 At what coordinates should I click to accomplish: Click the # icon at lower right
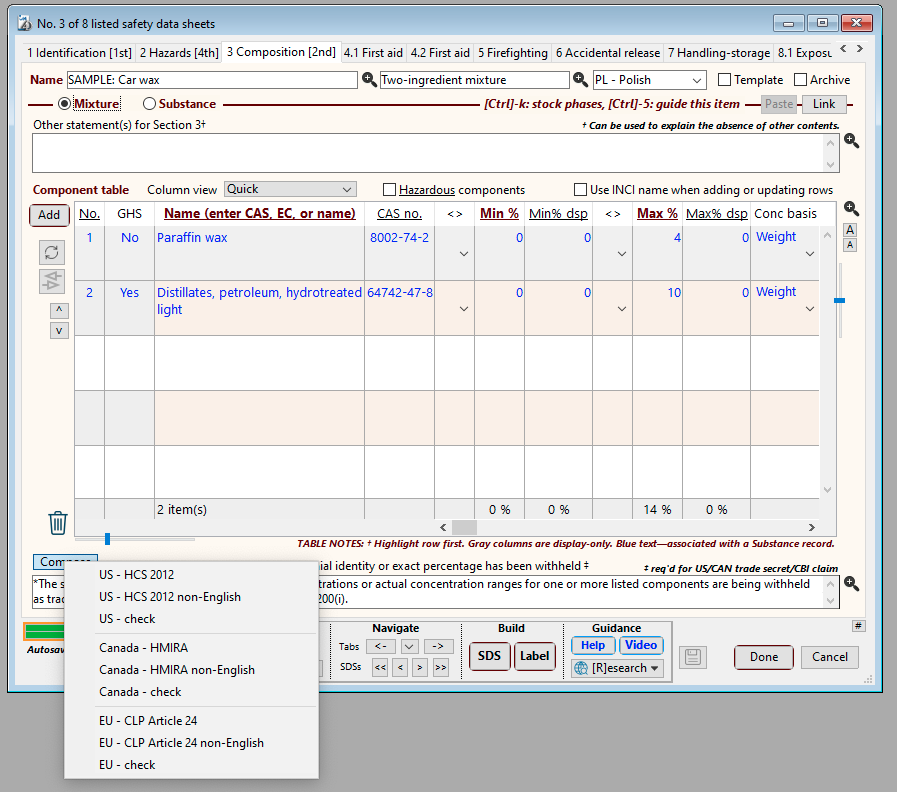tap(858, 626)
